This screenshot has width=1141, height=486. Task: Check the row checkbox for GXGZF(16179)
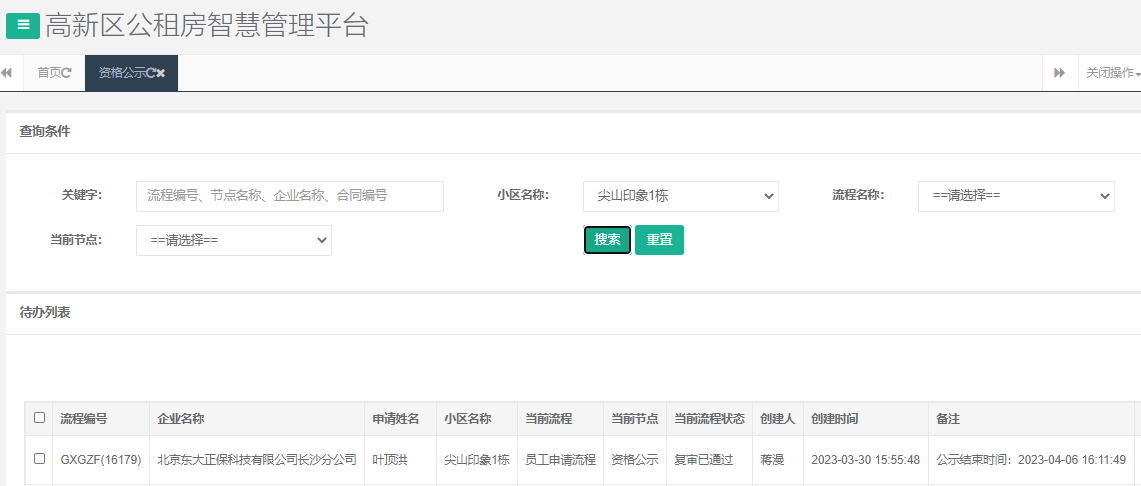tap(39, 458)
